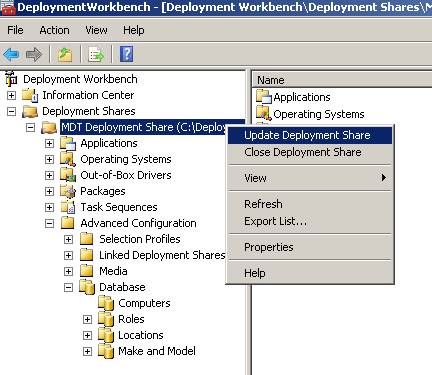Click the Roles folder icon
The height and width of the screenshot is (375, 432).
pos(106,319)
